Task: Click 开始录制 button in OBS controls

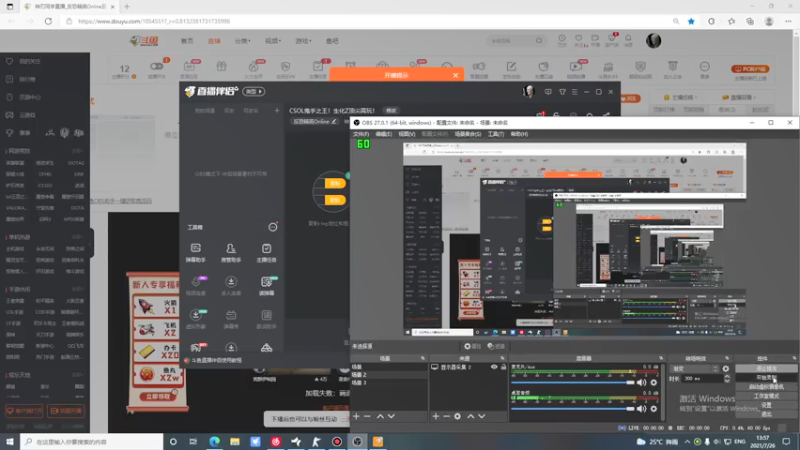Action: 766,378
